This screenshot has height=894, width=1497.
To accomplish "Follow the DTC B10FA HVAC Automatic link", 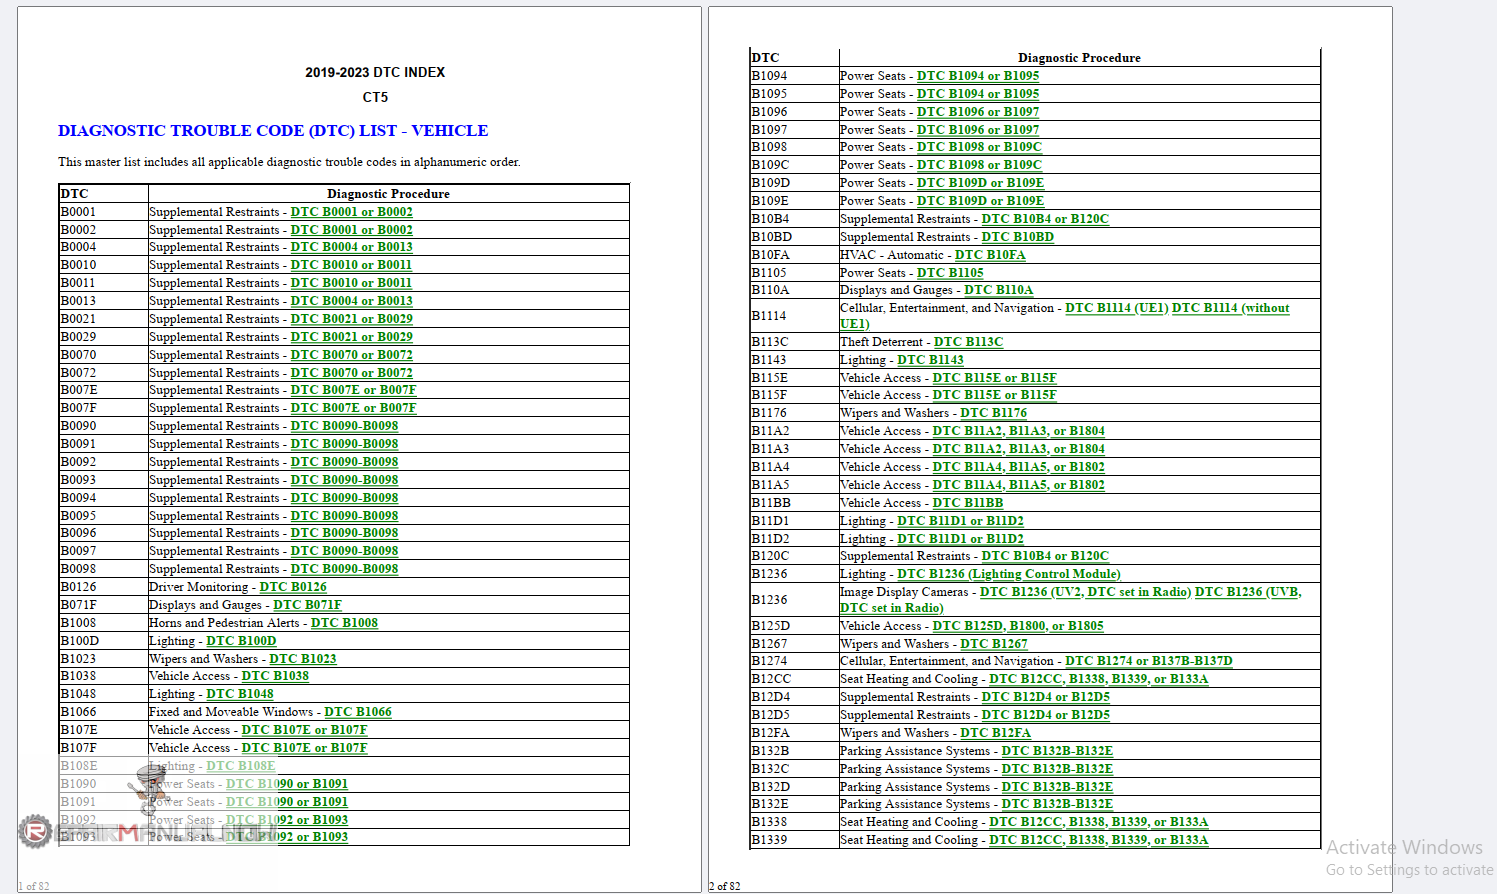I will 990,255.
